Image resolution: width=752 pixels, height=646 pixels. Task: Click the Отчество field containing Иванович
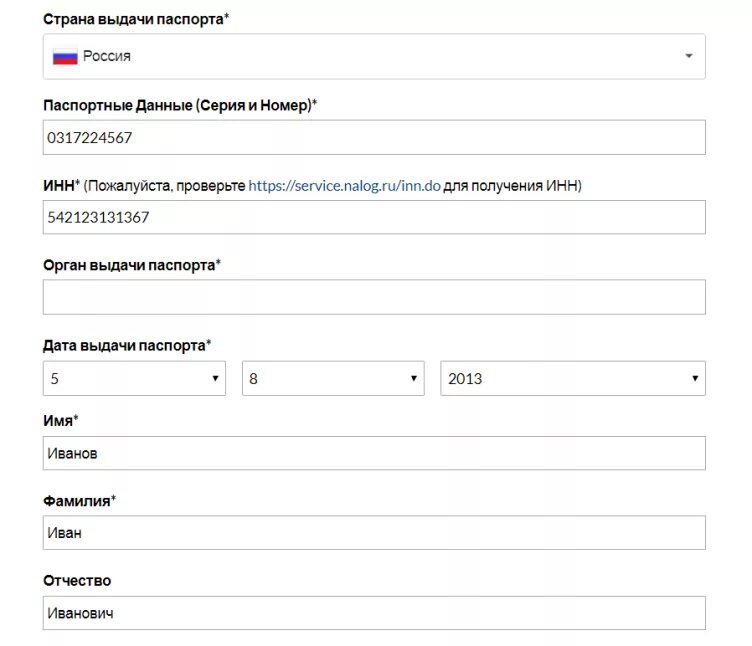(373, 613)
